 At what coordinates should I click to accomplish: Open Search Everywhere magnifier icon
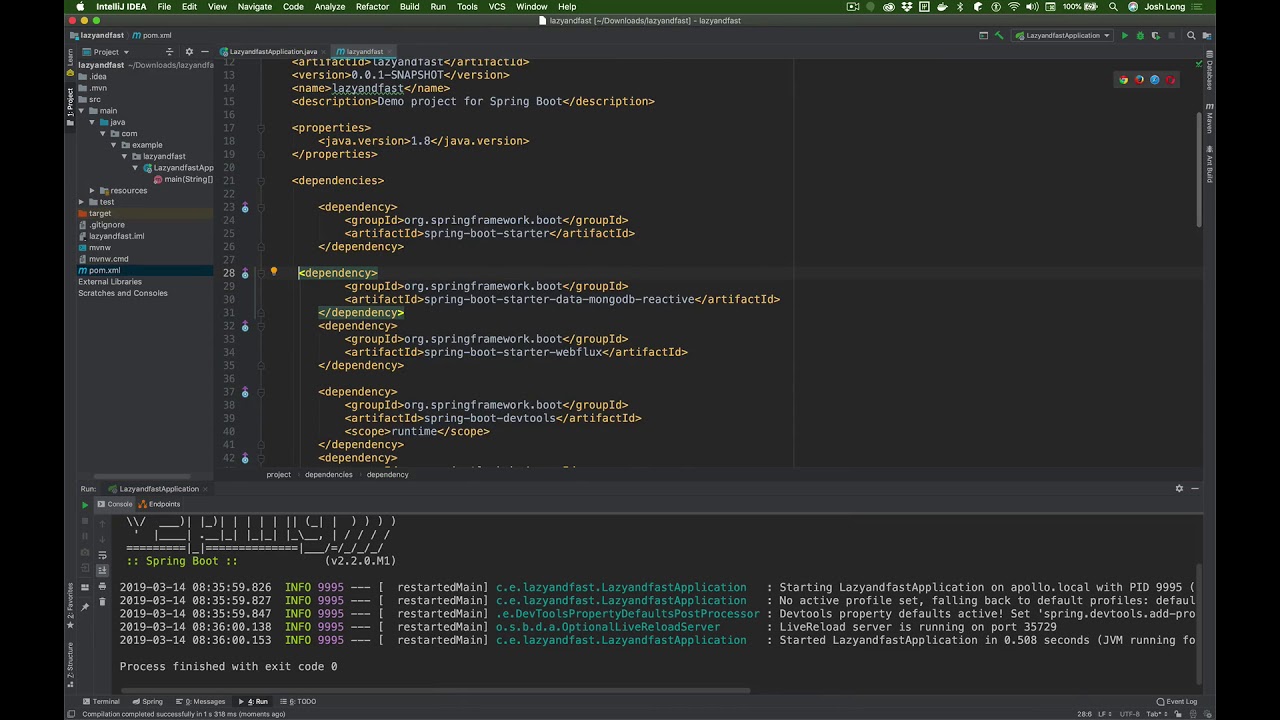(1191, 36)
